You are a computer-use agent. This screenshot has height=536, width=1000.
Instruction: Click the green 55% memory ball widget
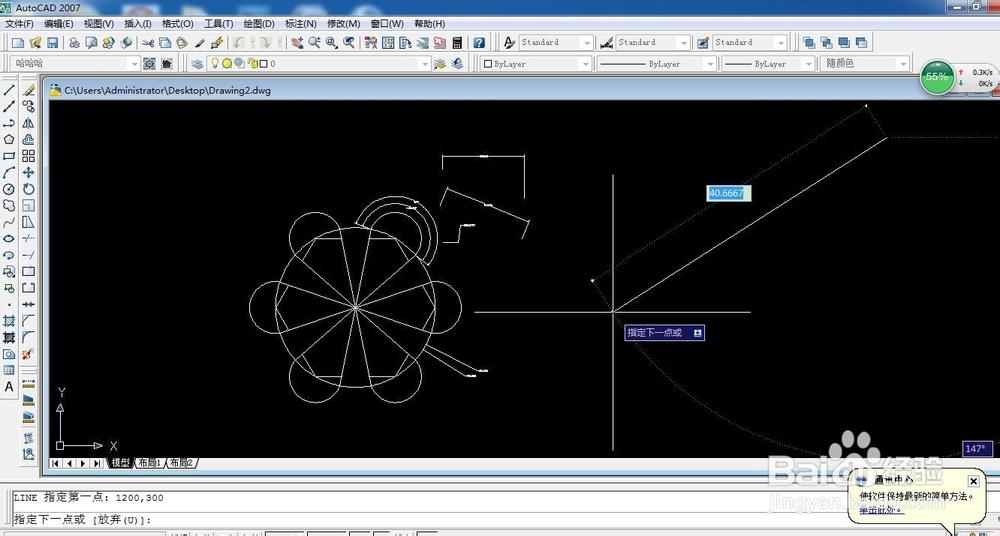click(x=937, y=77)
